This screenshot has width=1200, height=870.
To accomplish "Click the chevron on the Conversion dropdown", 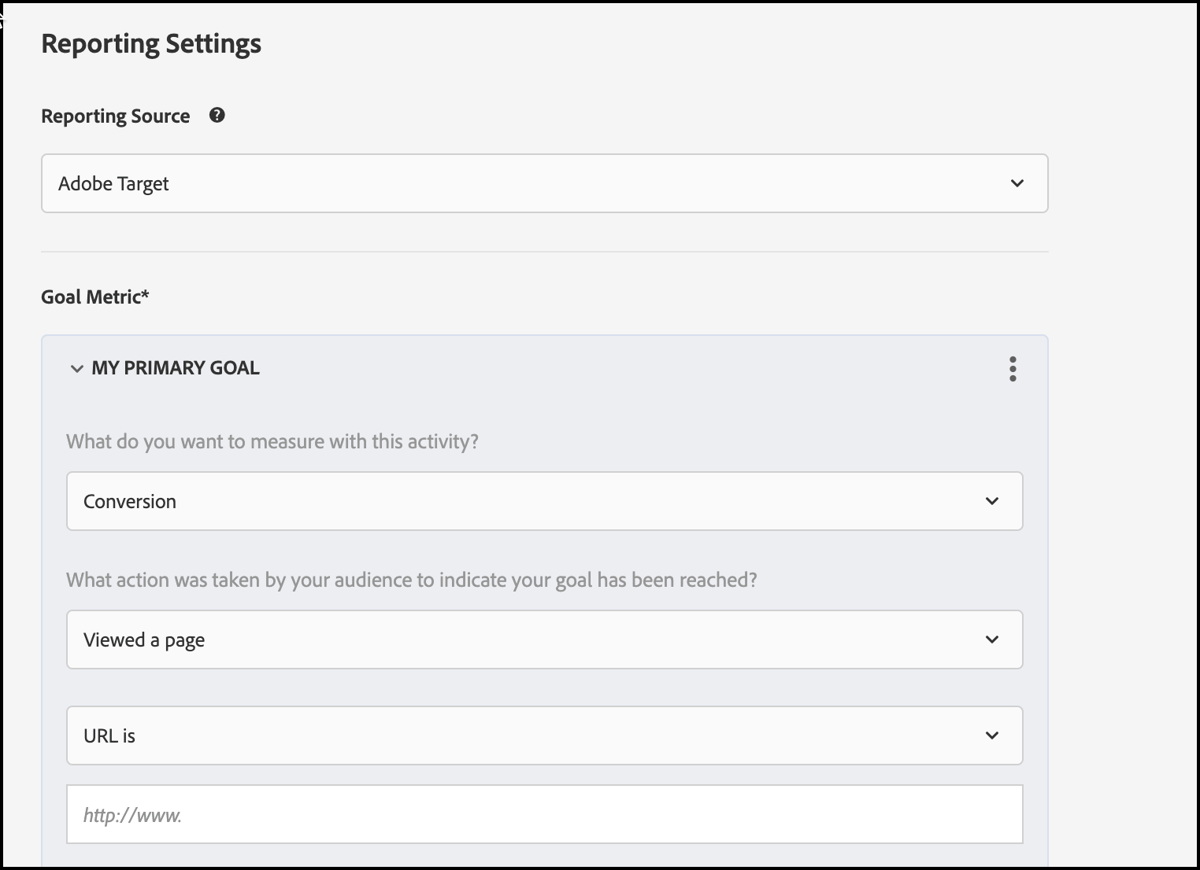I will 993,501.
